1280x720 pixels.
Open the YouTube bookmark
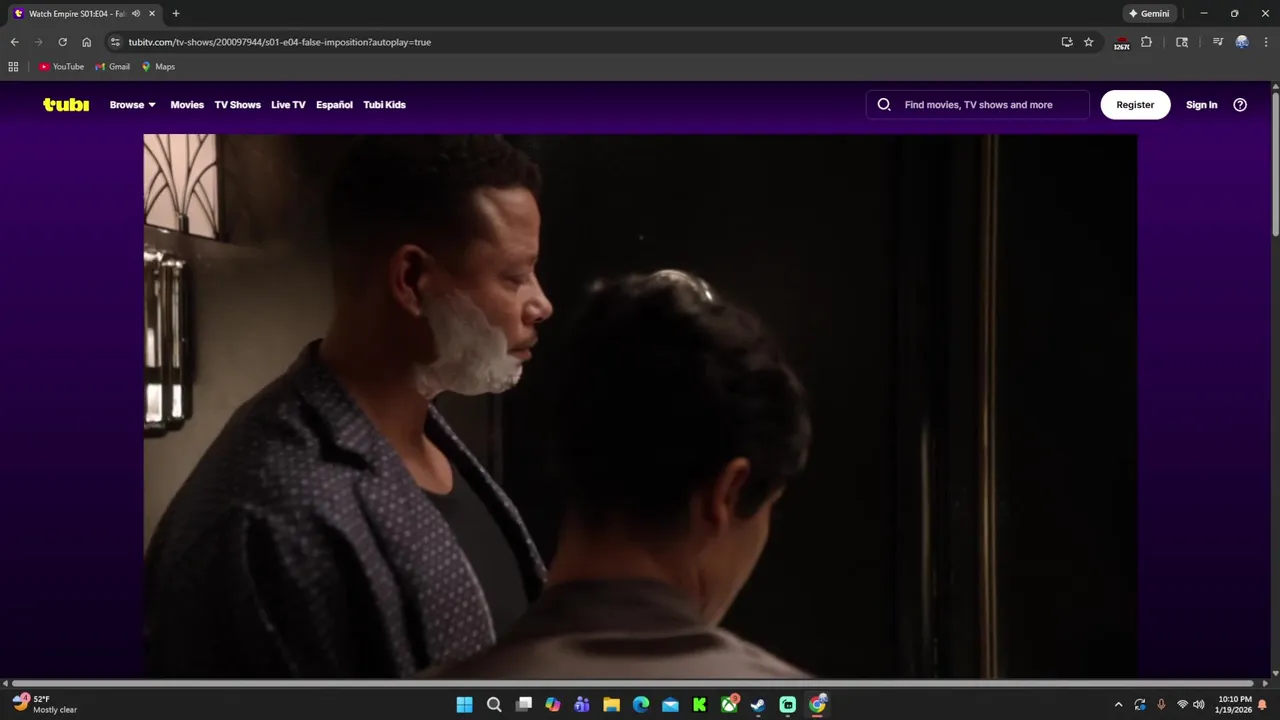coord(61,67)
